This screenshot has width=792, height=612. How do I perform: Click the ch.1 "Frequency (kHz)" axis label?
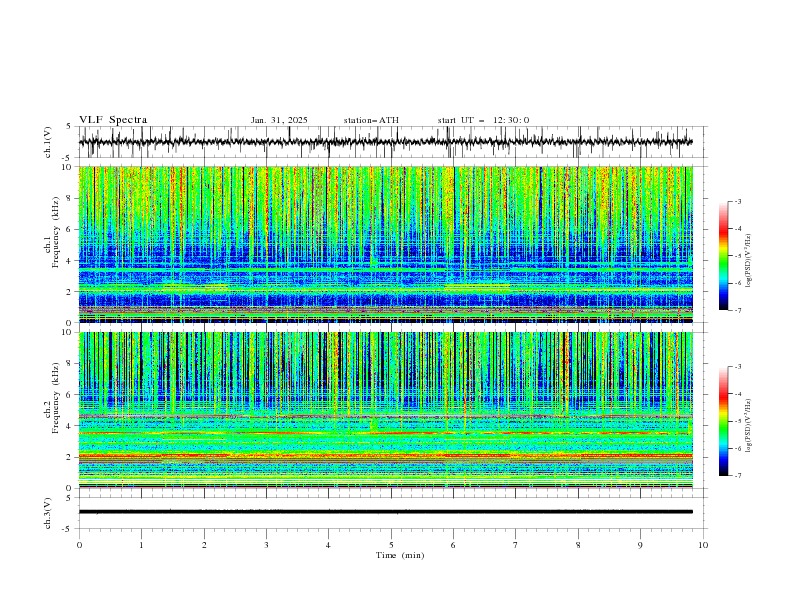click(x=55, y=233)
